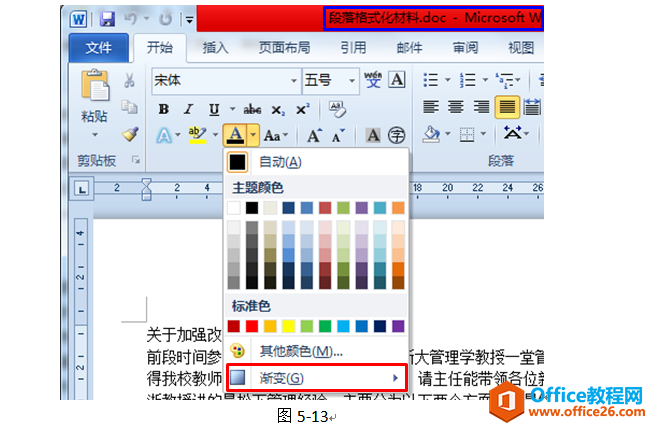
Task: Click the bullet list icon
Action: 430,79
